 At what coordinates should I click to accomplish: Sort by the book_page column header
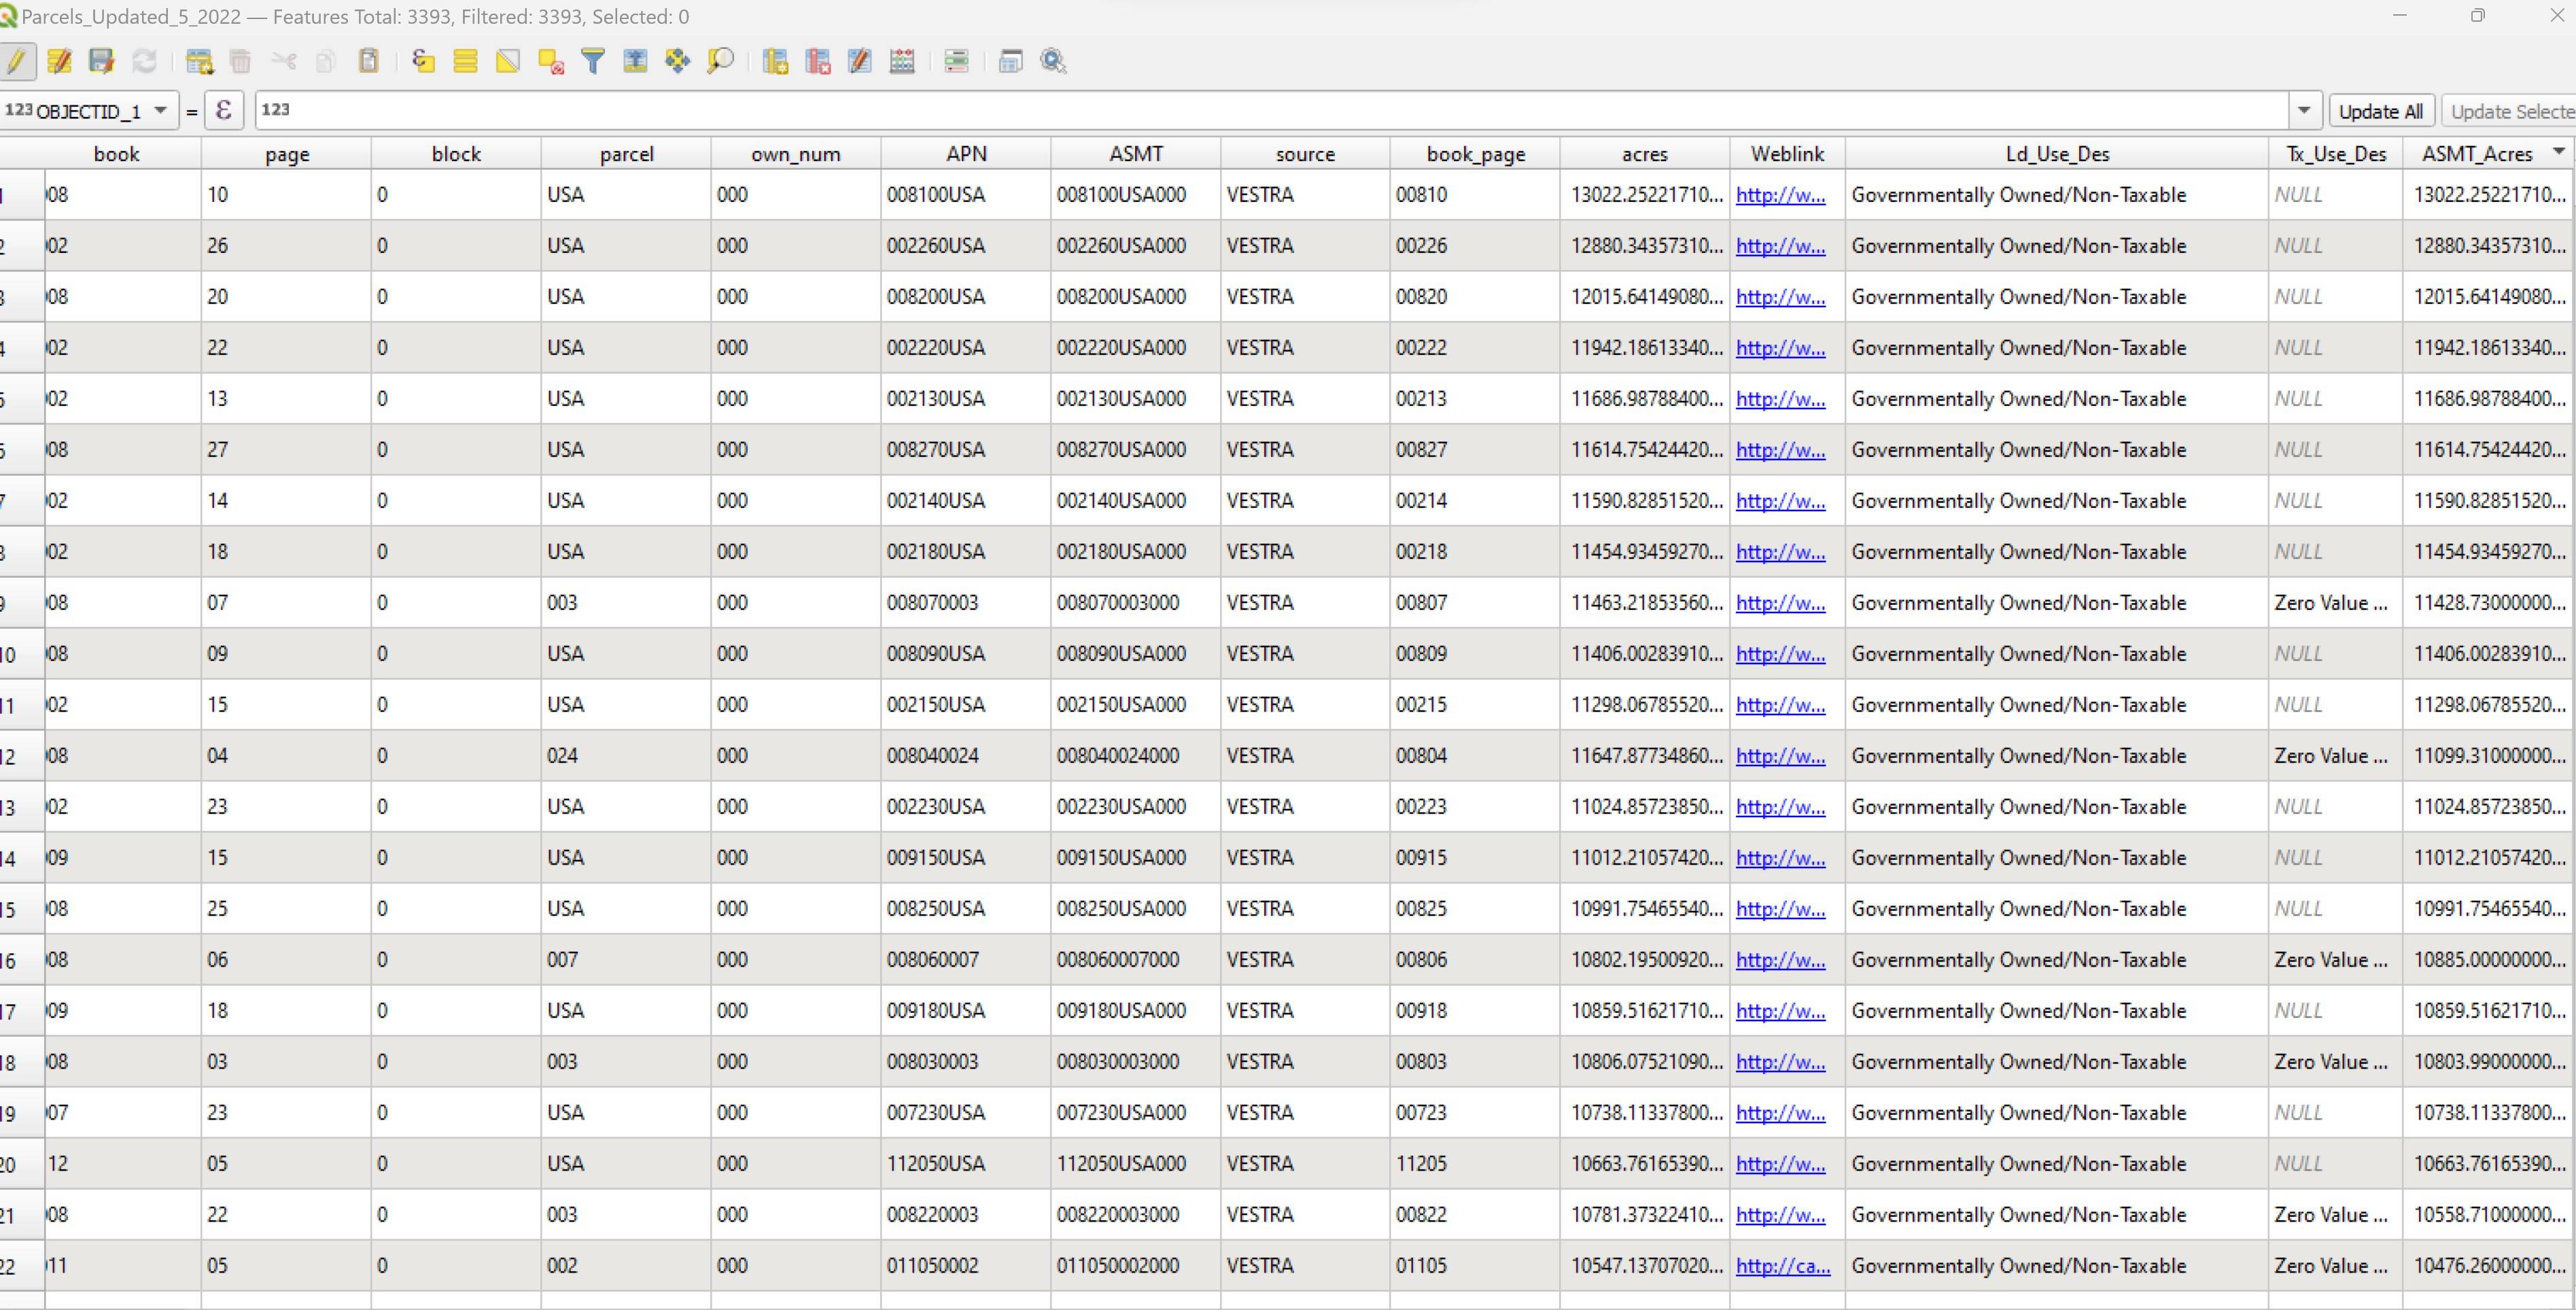tap(1475, 154)
